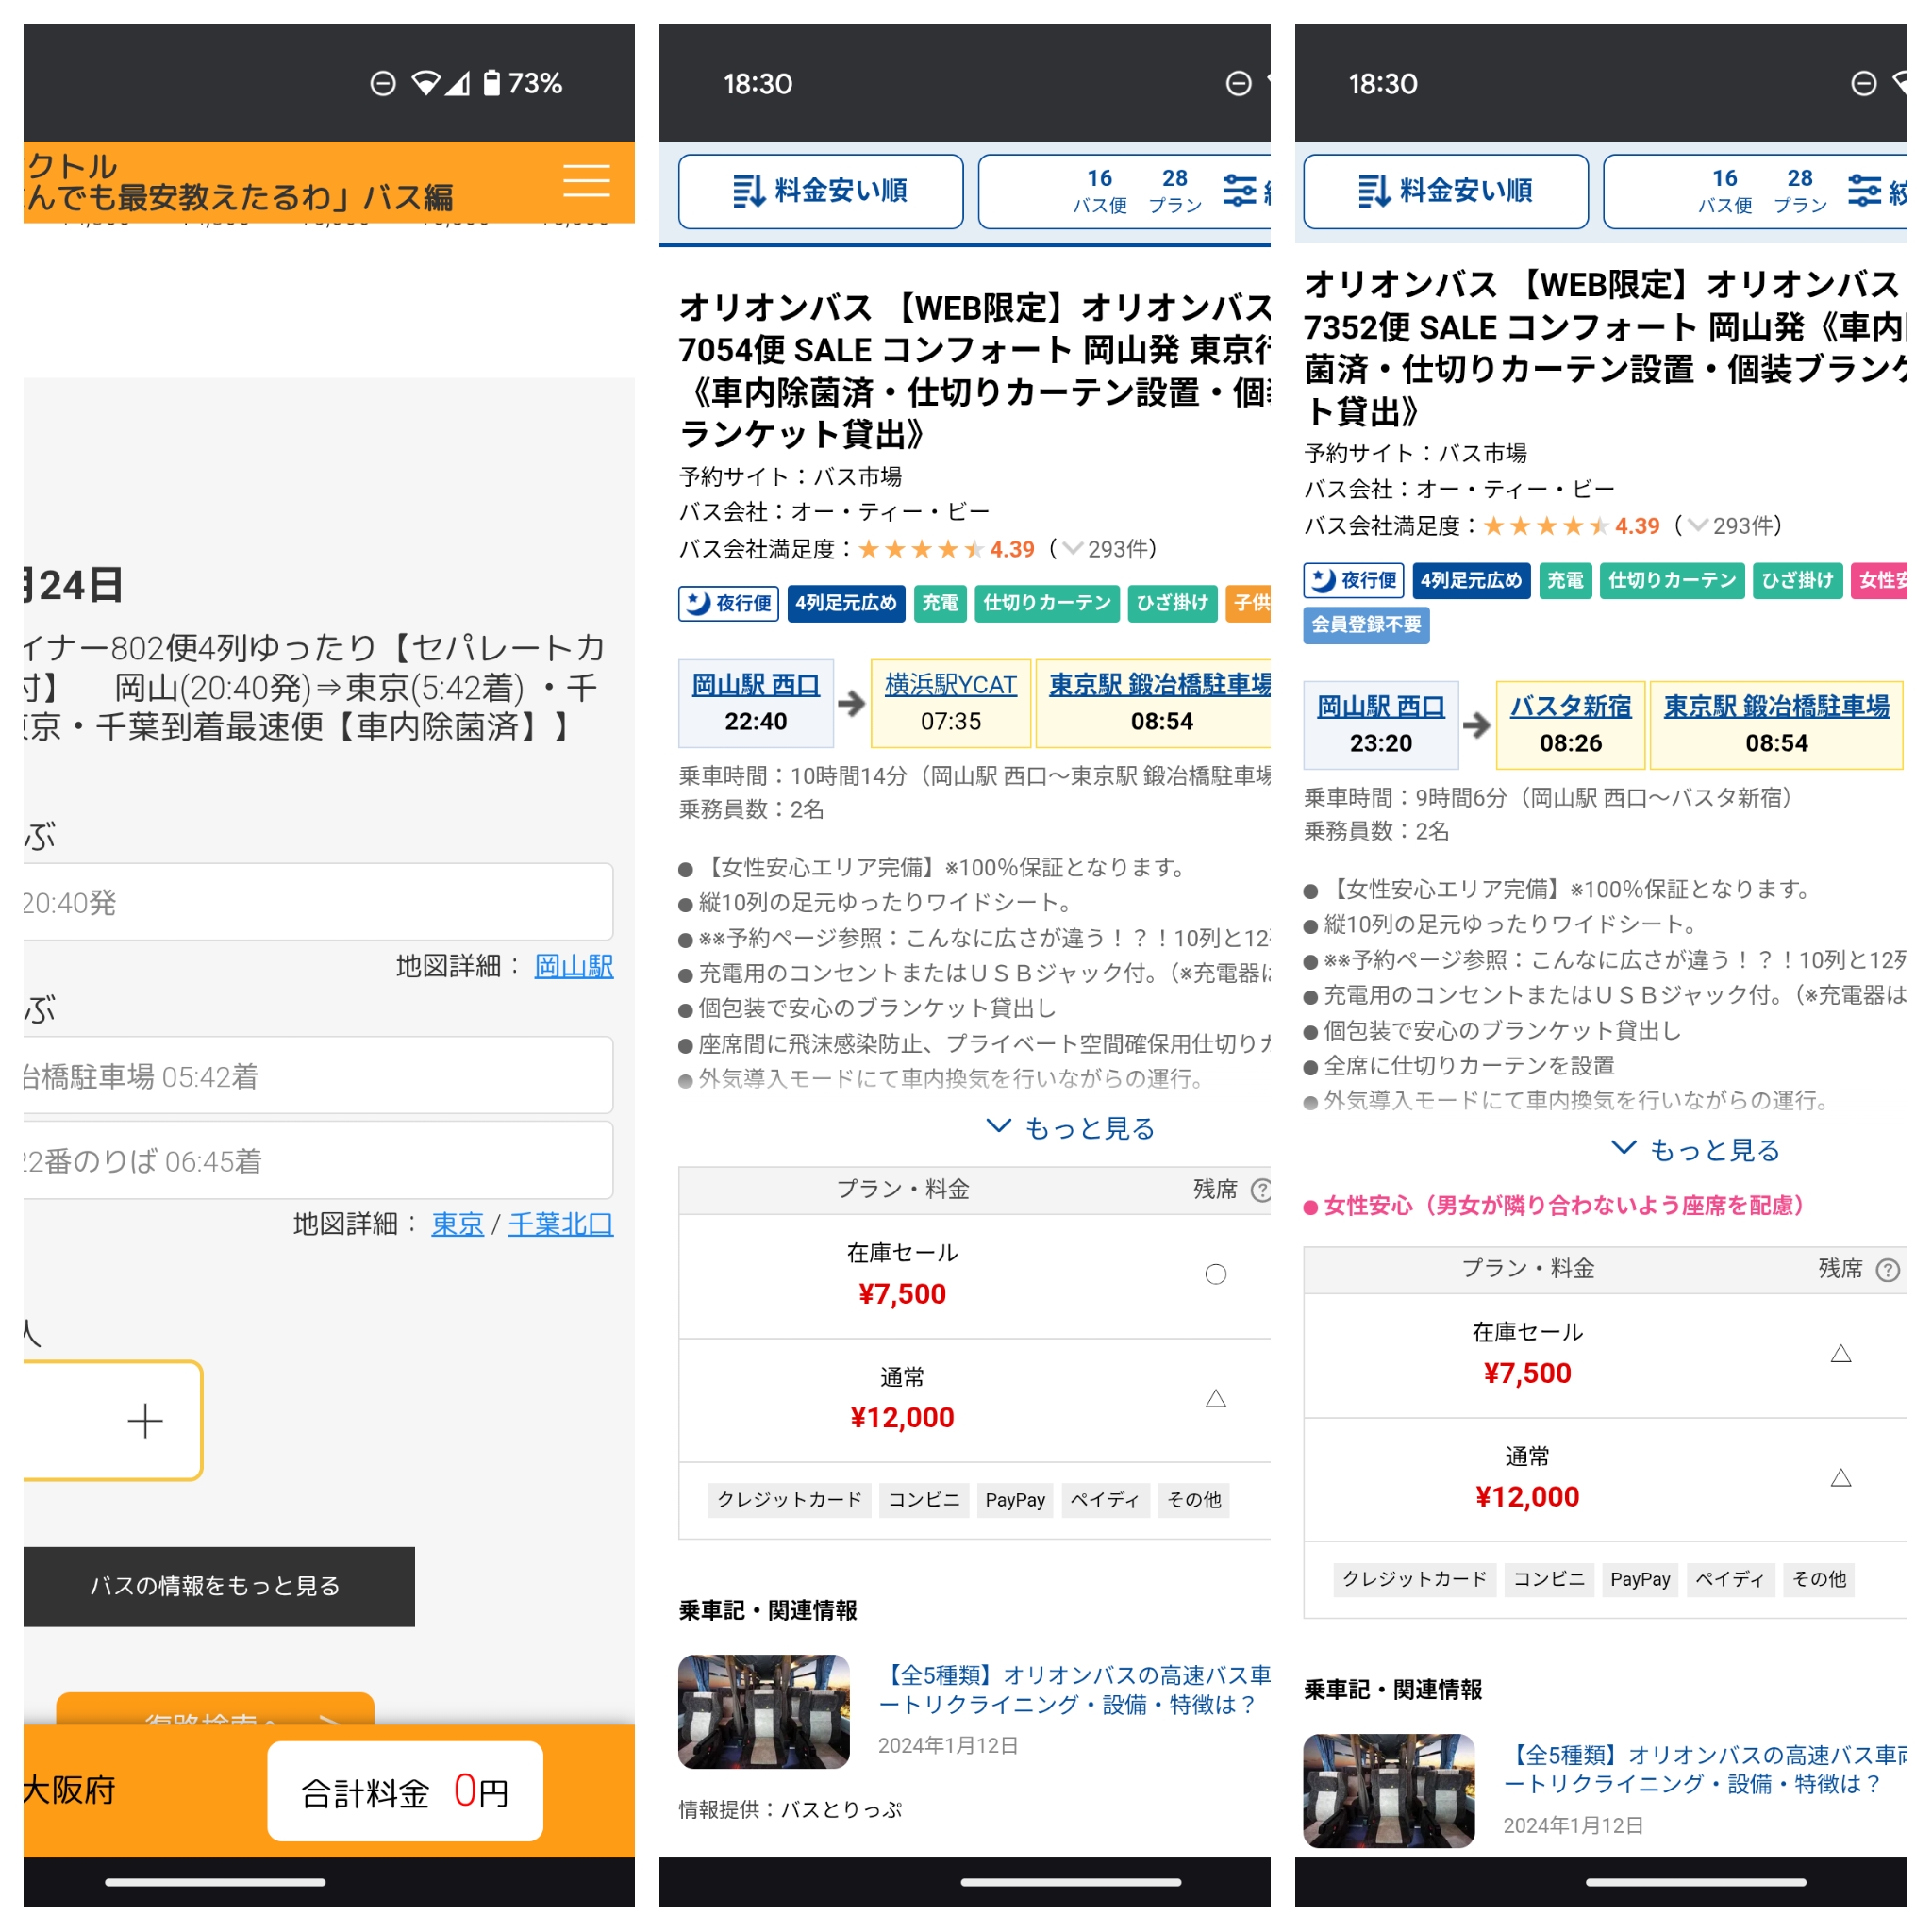Tap 16 バス便 count in middle screen
The width and height of the screenshot is (1932, 1932).
click(1100, 191)
